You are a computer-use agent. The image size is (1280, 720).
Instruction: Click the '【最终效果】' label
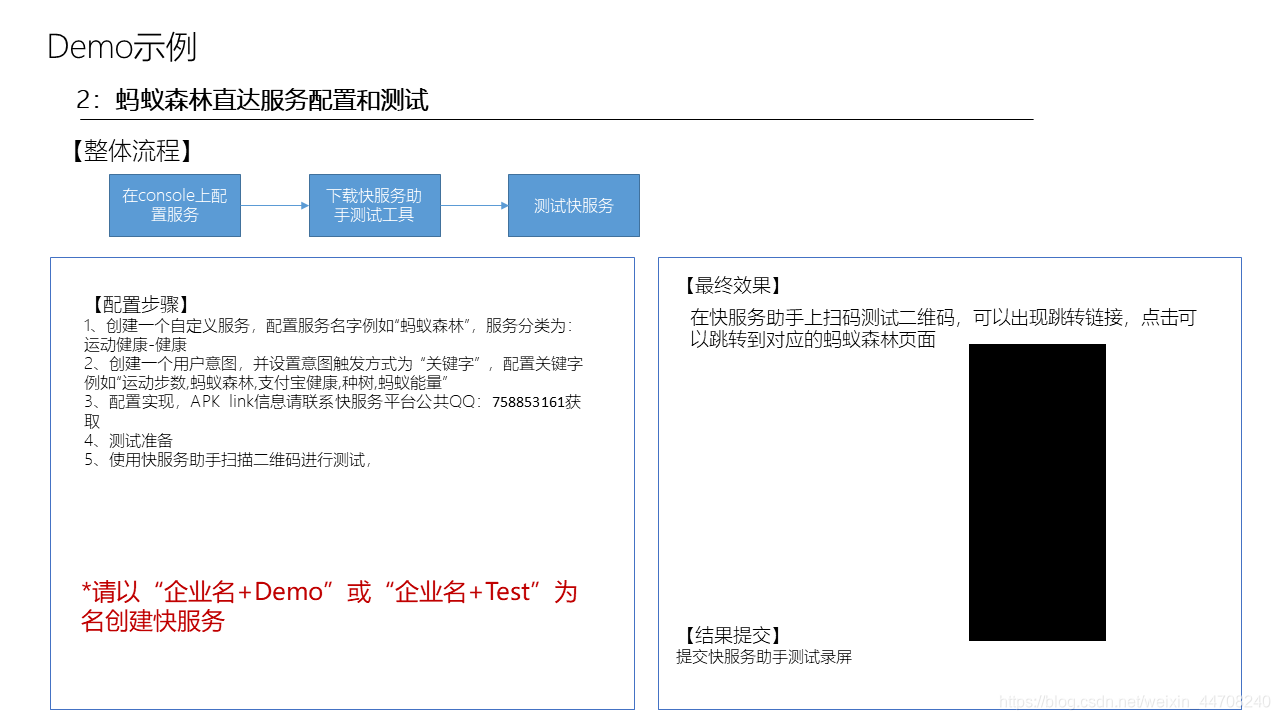point(731,286)
